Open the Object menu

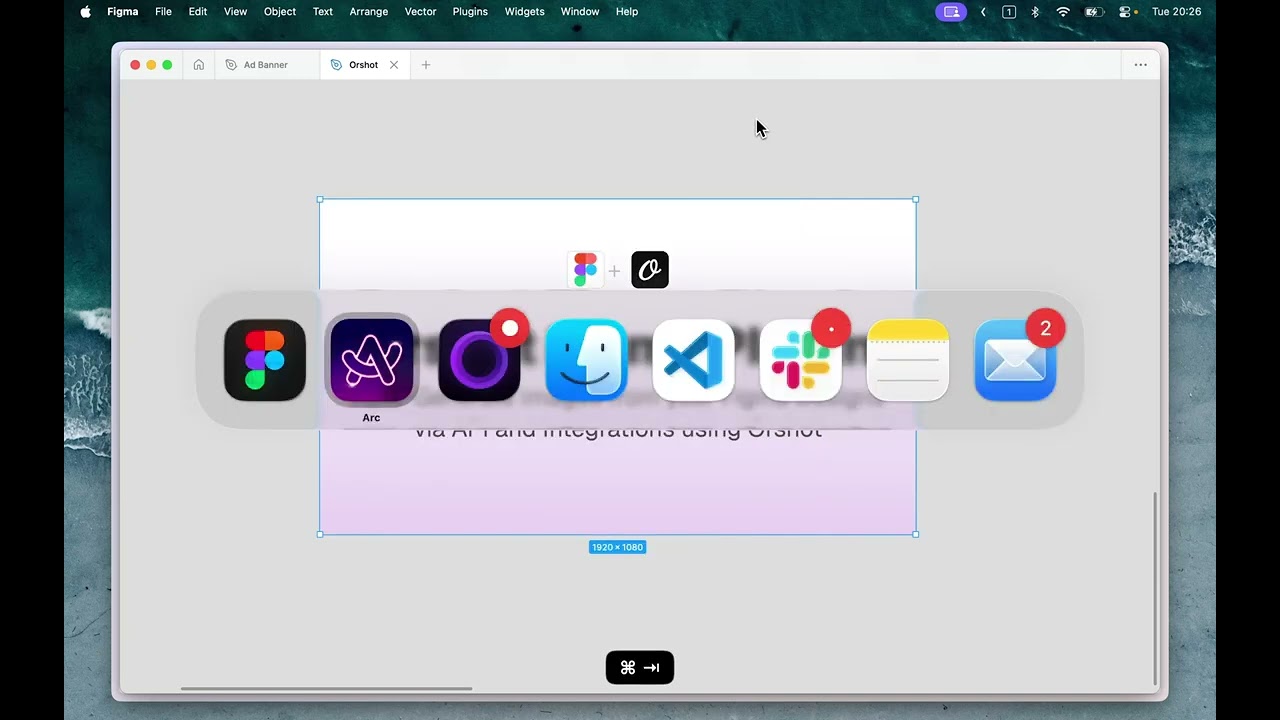point(280,12)
